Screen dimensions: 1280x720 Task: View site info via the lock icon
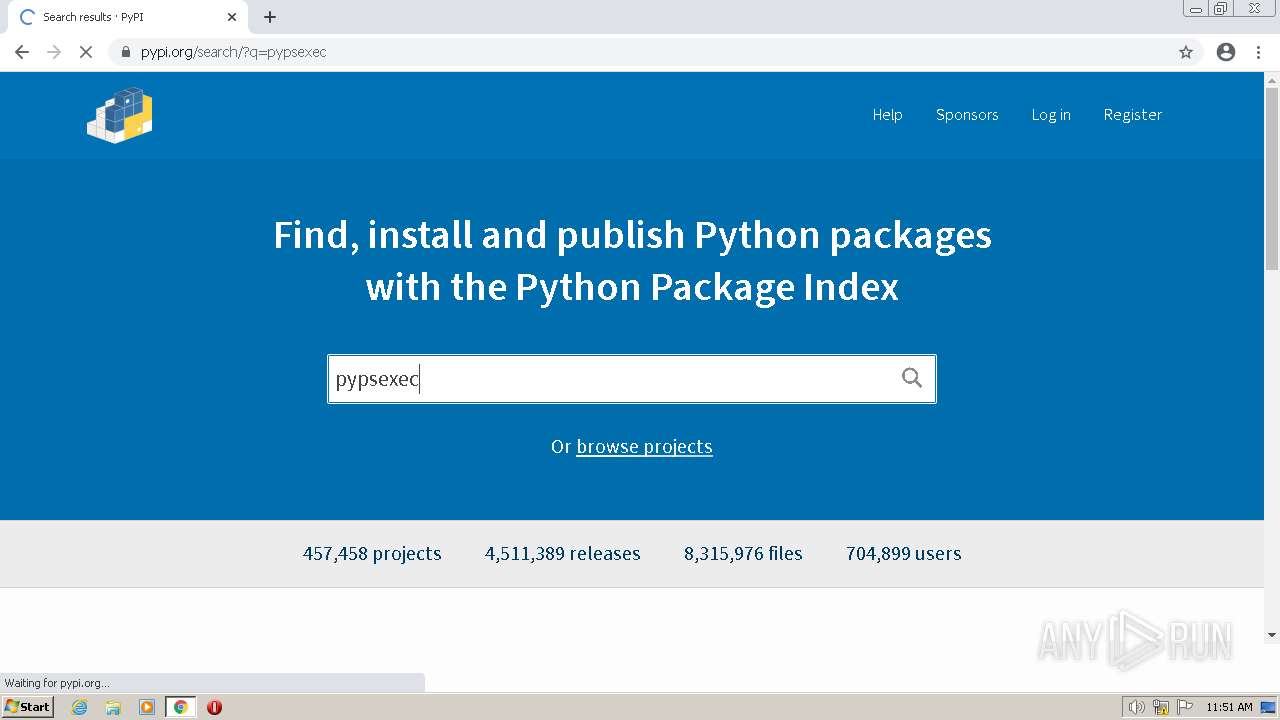click(126, 52)
